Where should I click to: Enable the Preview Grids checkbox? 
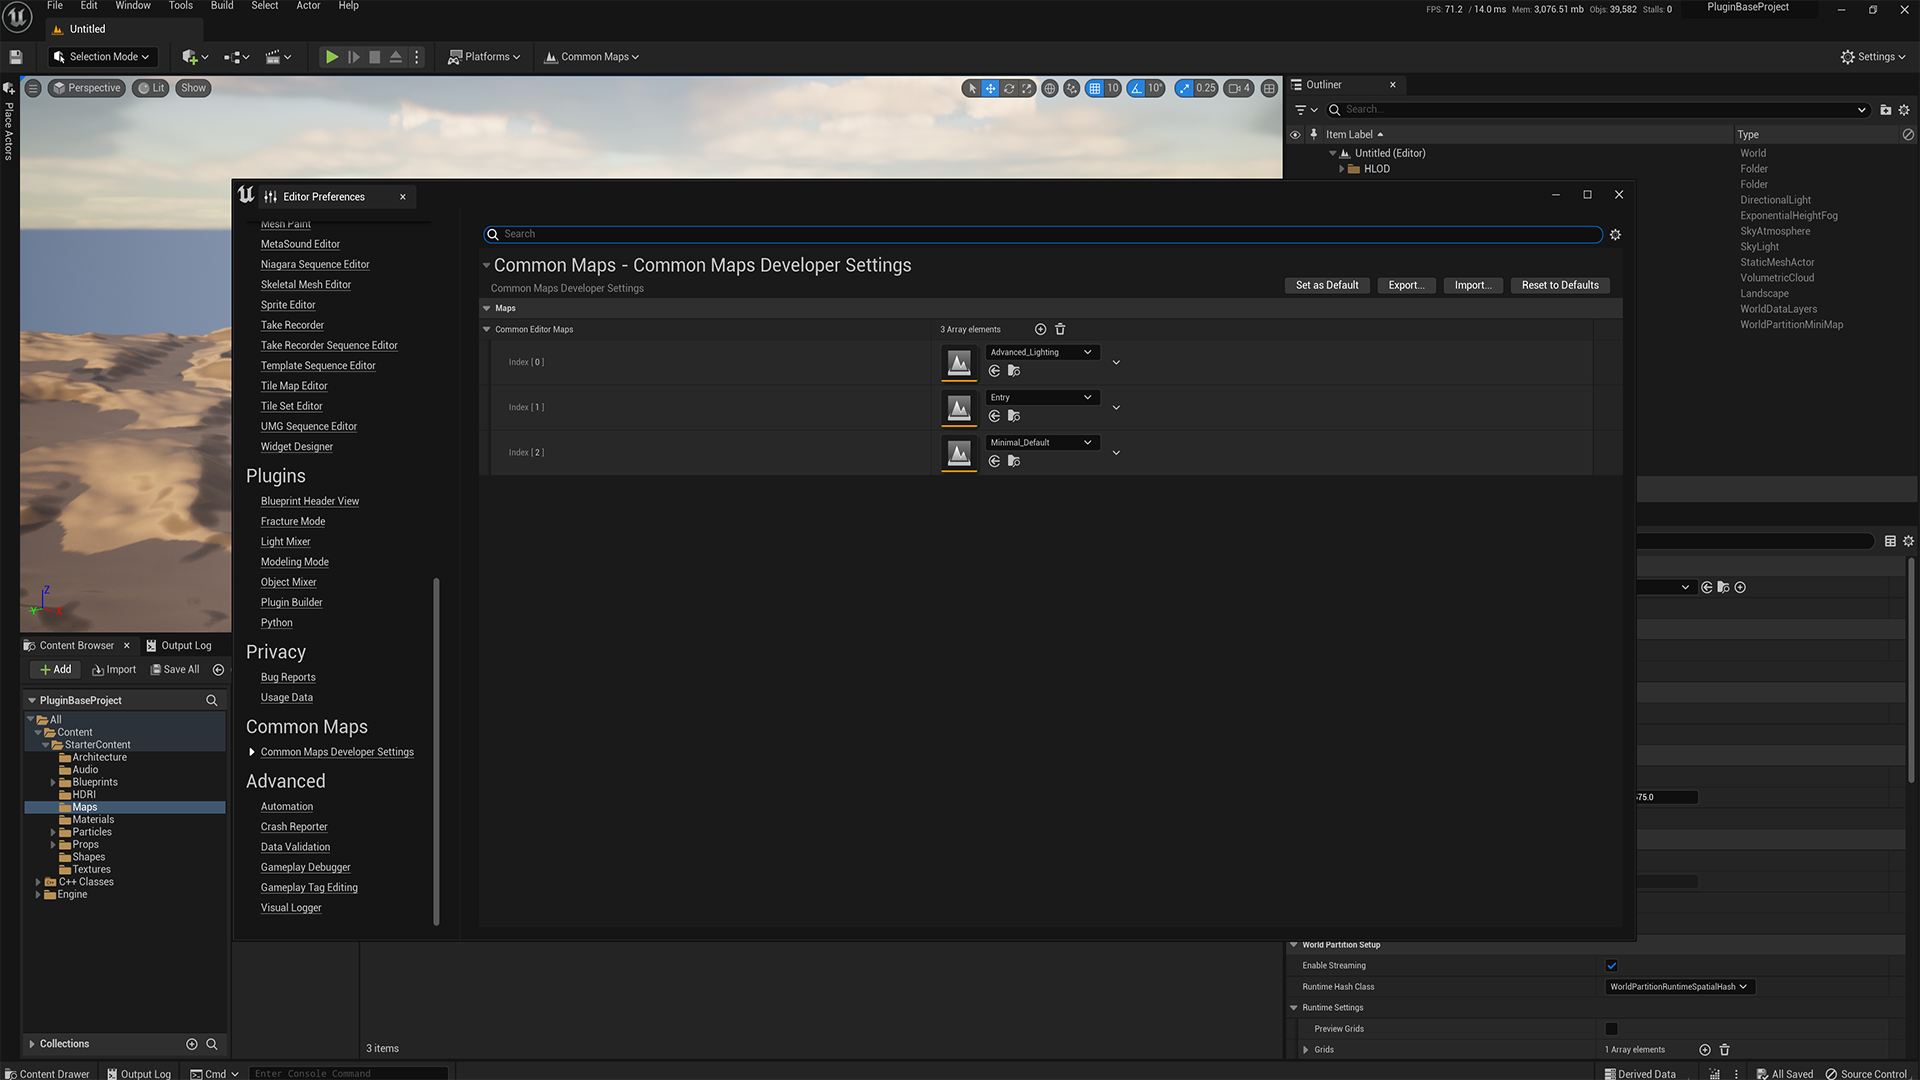pos(1611,1029)
